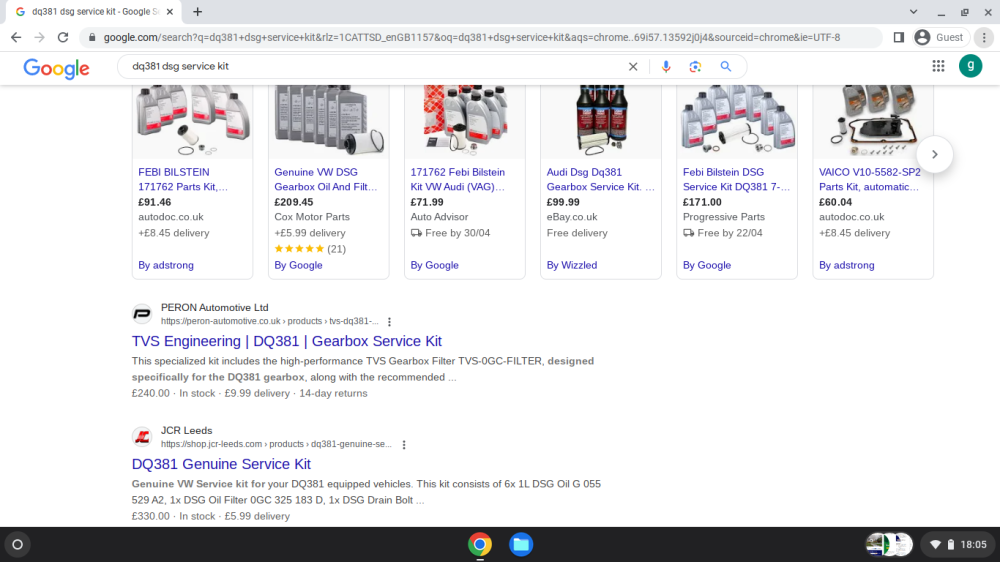This screenshot has width=1000, height=562.
Task: Open the Files app from shelf
Action: [521, 545]
